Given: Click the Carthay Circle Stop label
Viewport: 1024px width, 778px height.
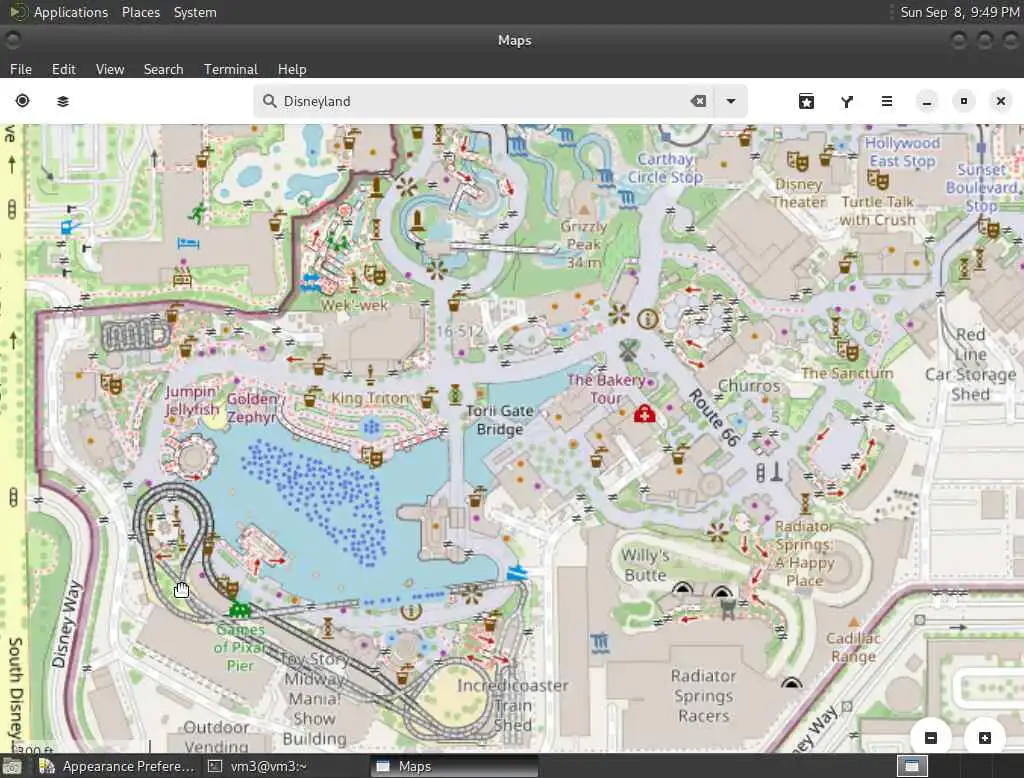Looking at the screenshot, I should [x=665, y=168].
